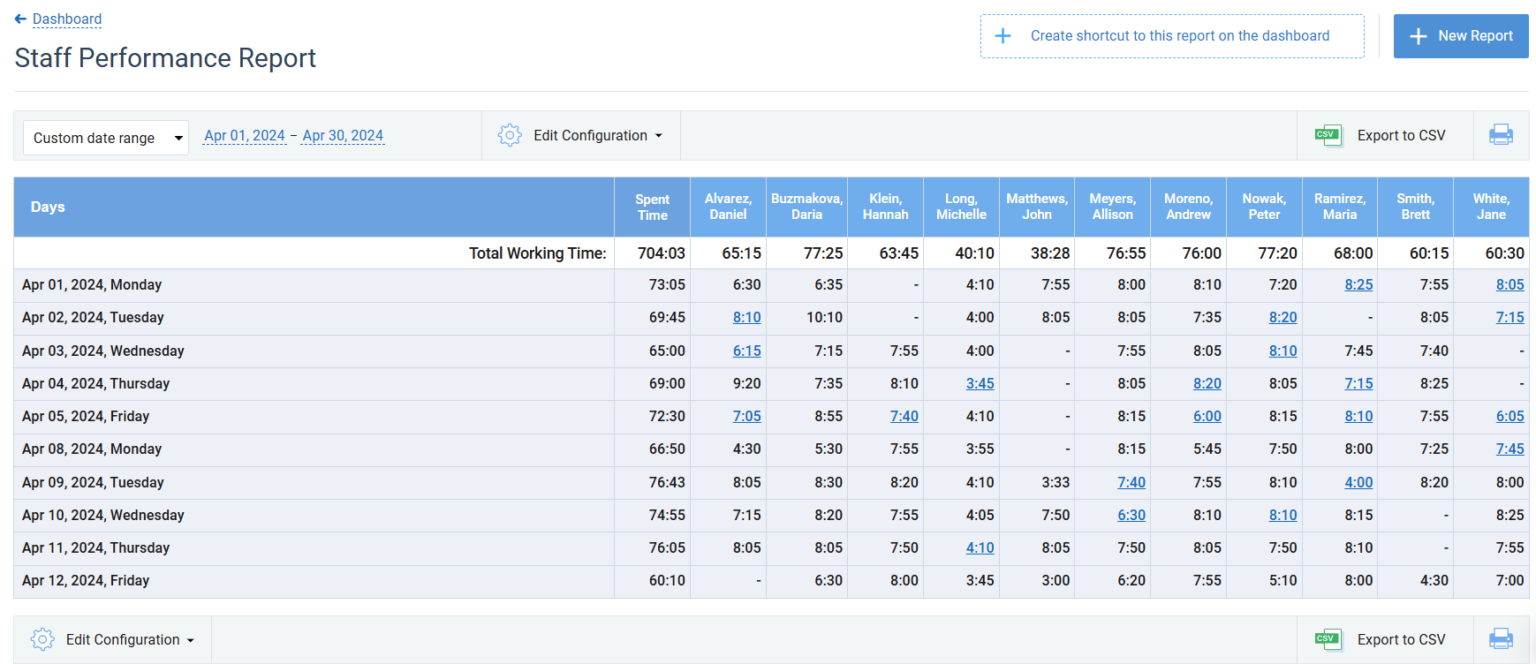This screenshot has width=1536, height=664.
Task: Create a New Report
Action: click(1460, 36)
